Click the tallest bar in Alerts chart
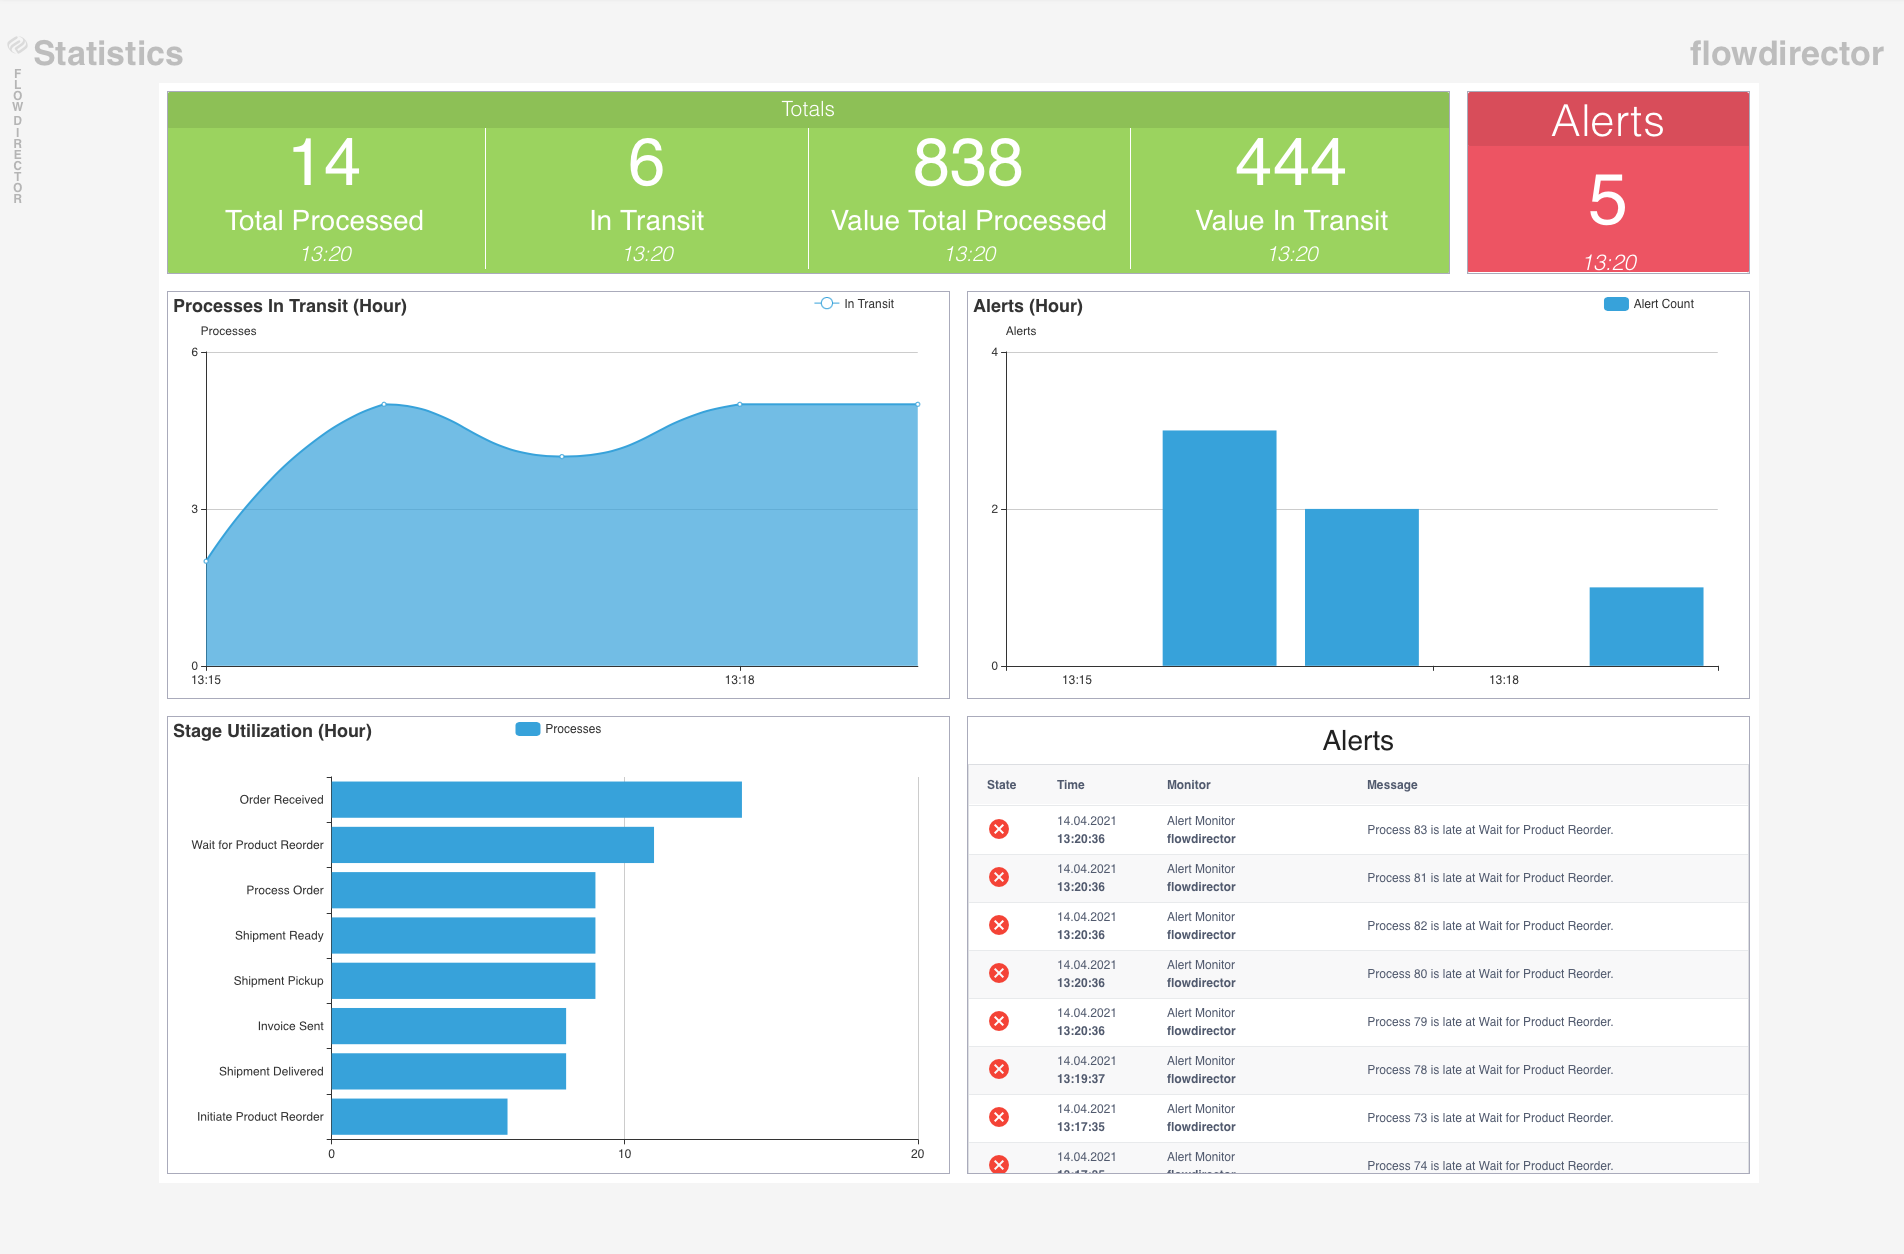The image size is (1904, 1254). click(1219, 548)
